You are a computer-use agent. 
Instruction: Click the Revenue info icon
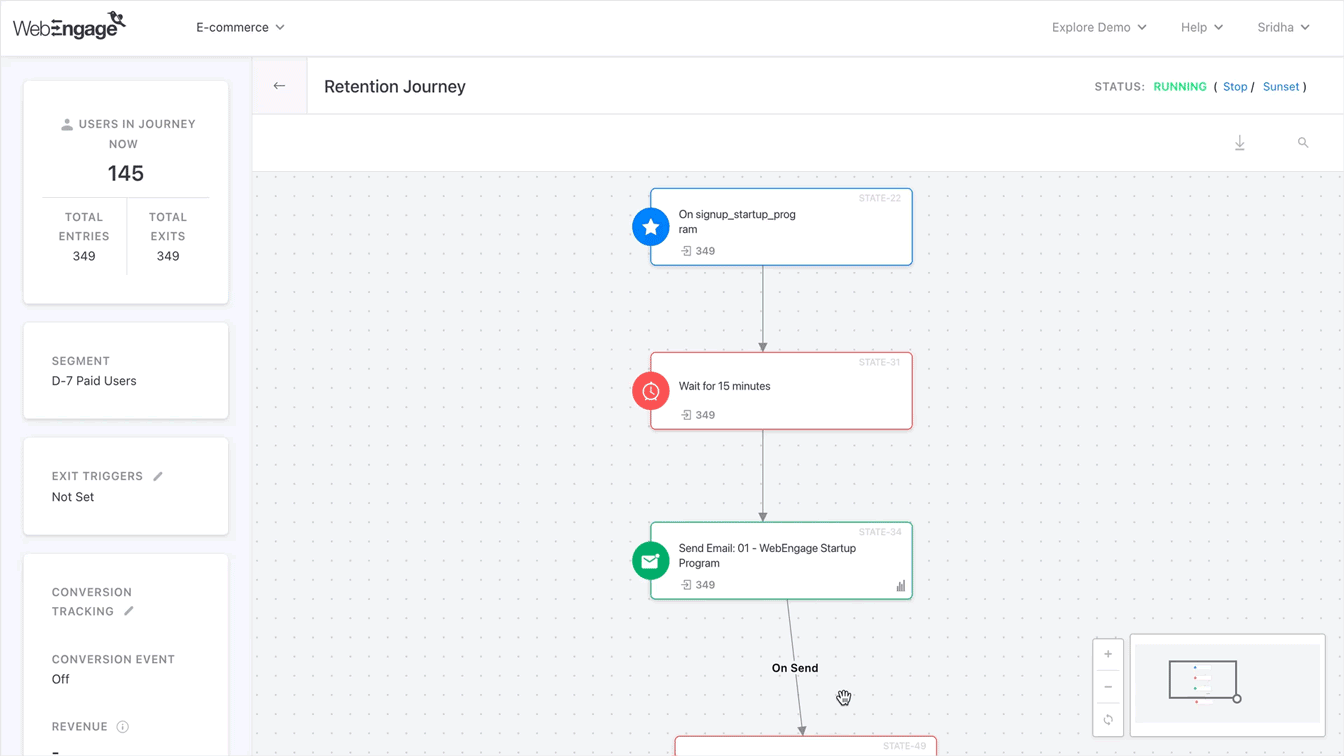pyautogui.click(x=123, y=727)
